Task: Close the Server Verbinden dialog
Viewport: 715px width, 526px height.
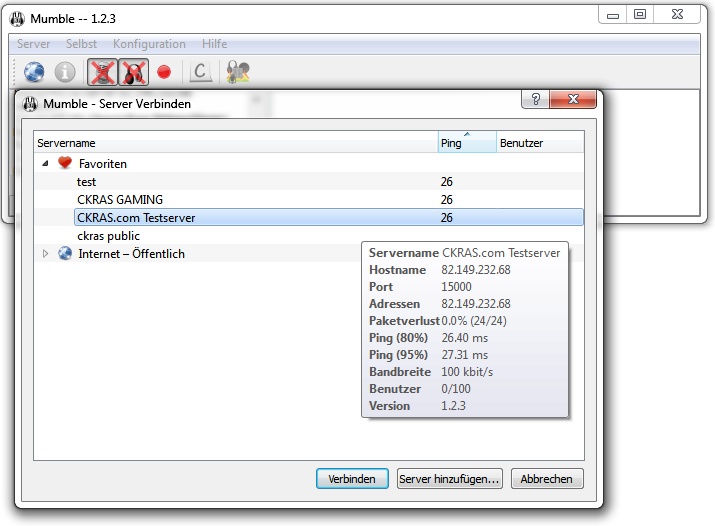Action: (573, 99)
